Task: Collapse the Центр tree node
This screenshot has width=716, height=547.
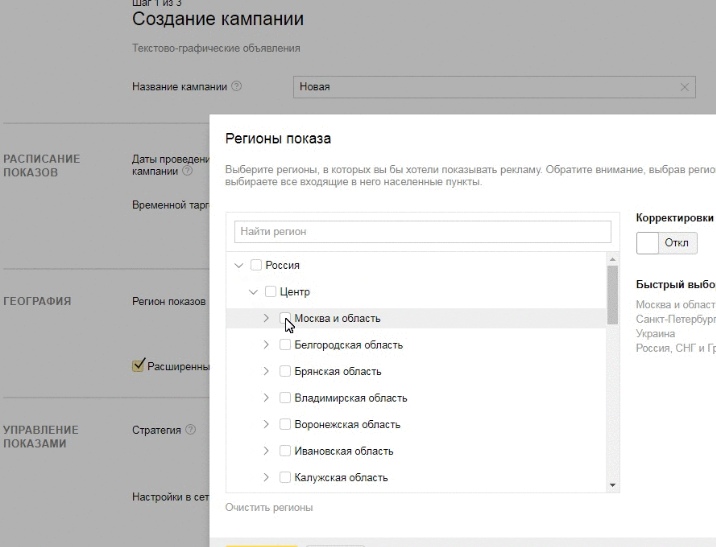Action: [253, 292]
